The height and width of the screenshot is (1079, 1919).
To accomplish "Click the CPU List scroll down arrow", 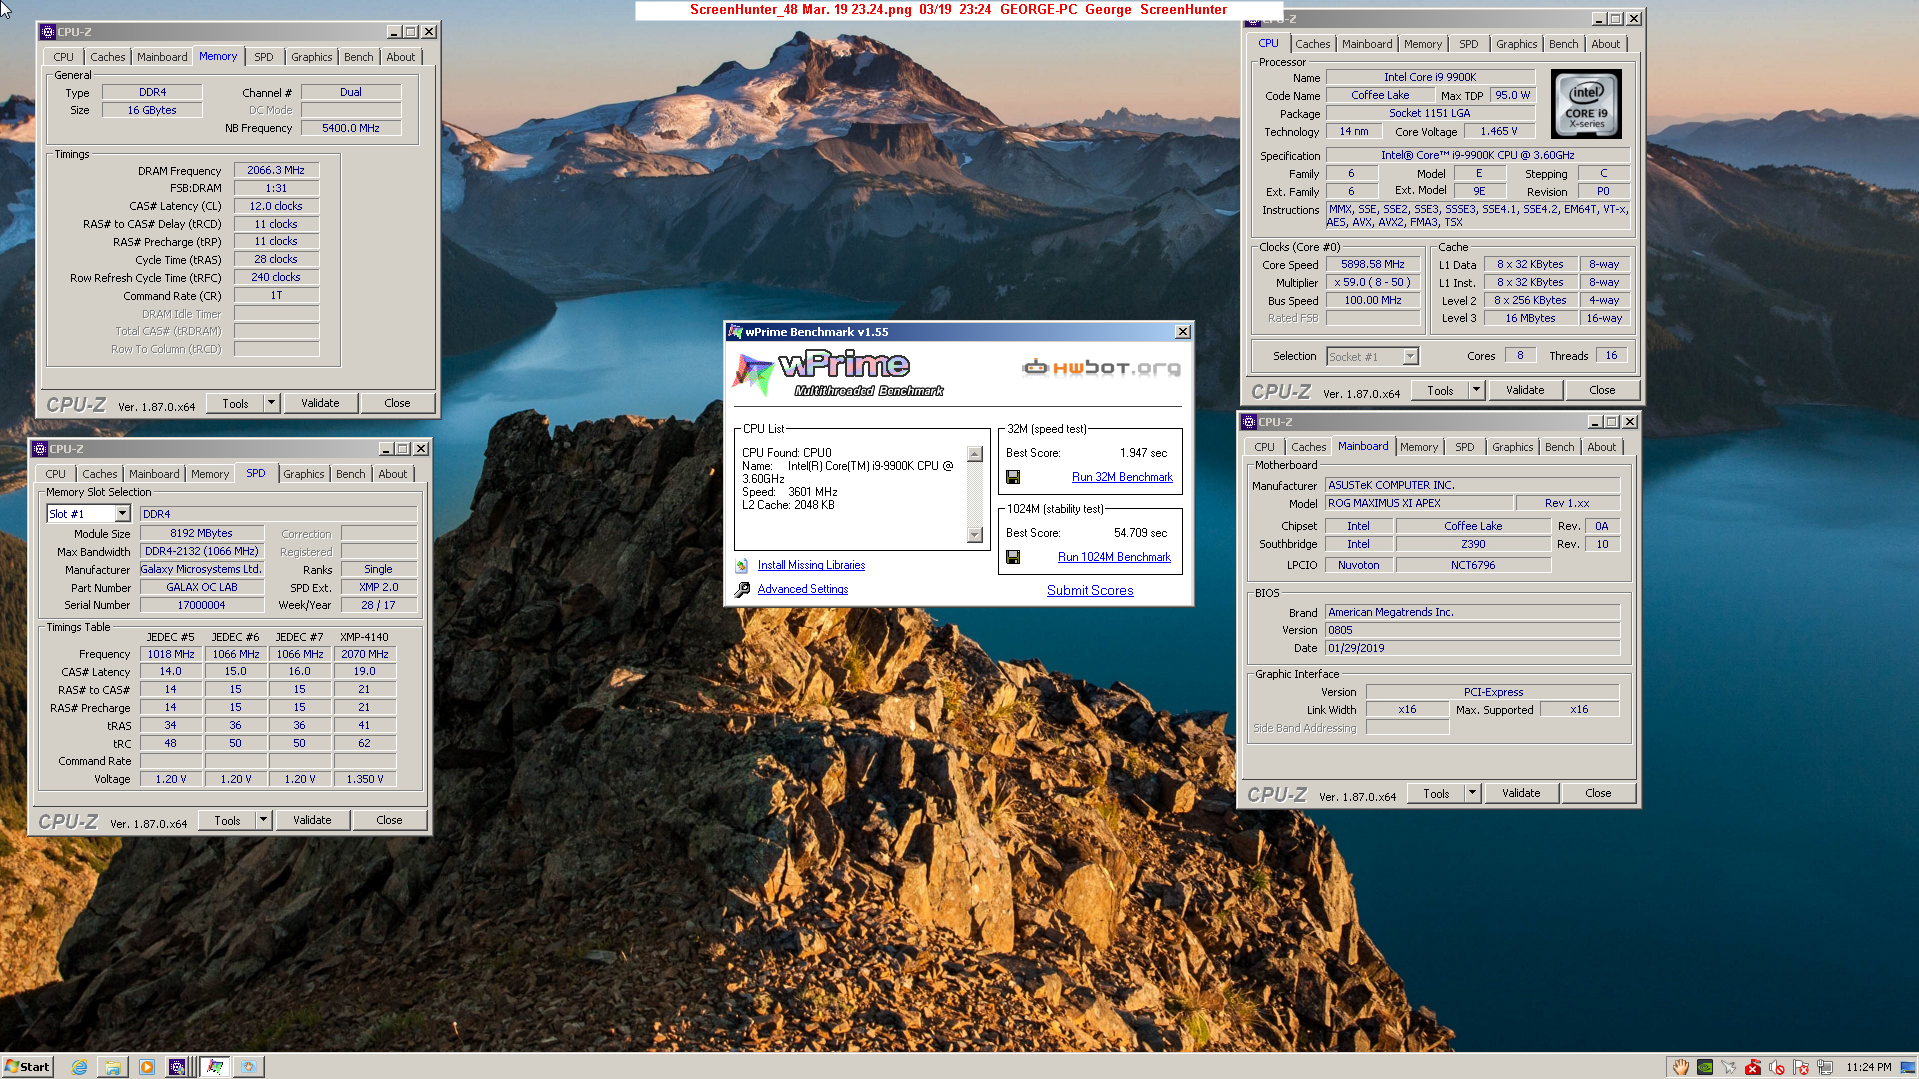I will coord(975,535).
